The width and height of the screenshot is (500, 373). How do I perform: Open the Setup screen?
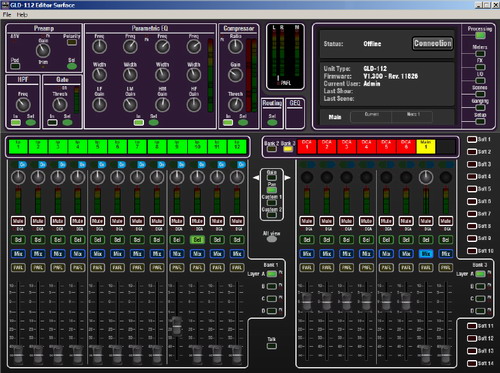[x=480, y=121]
